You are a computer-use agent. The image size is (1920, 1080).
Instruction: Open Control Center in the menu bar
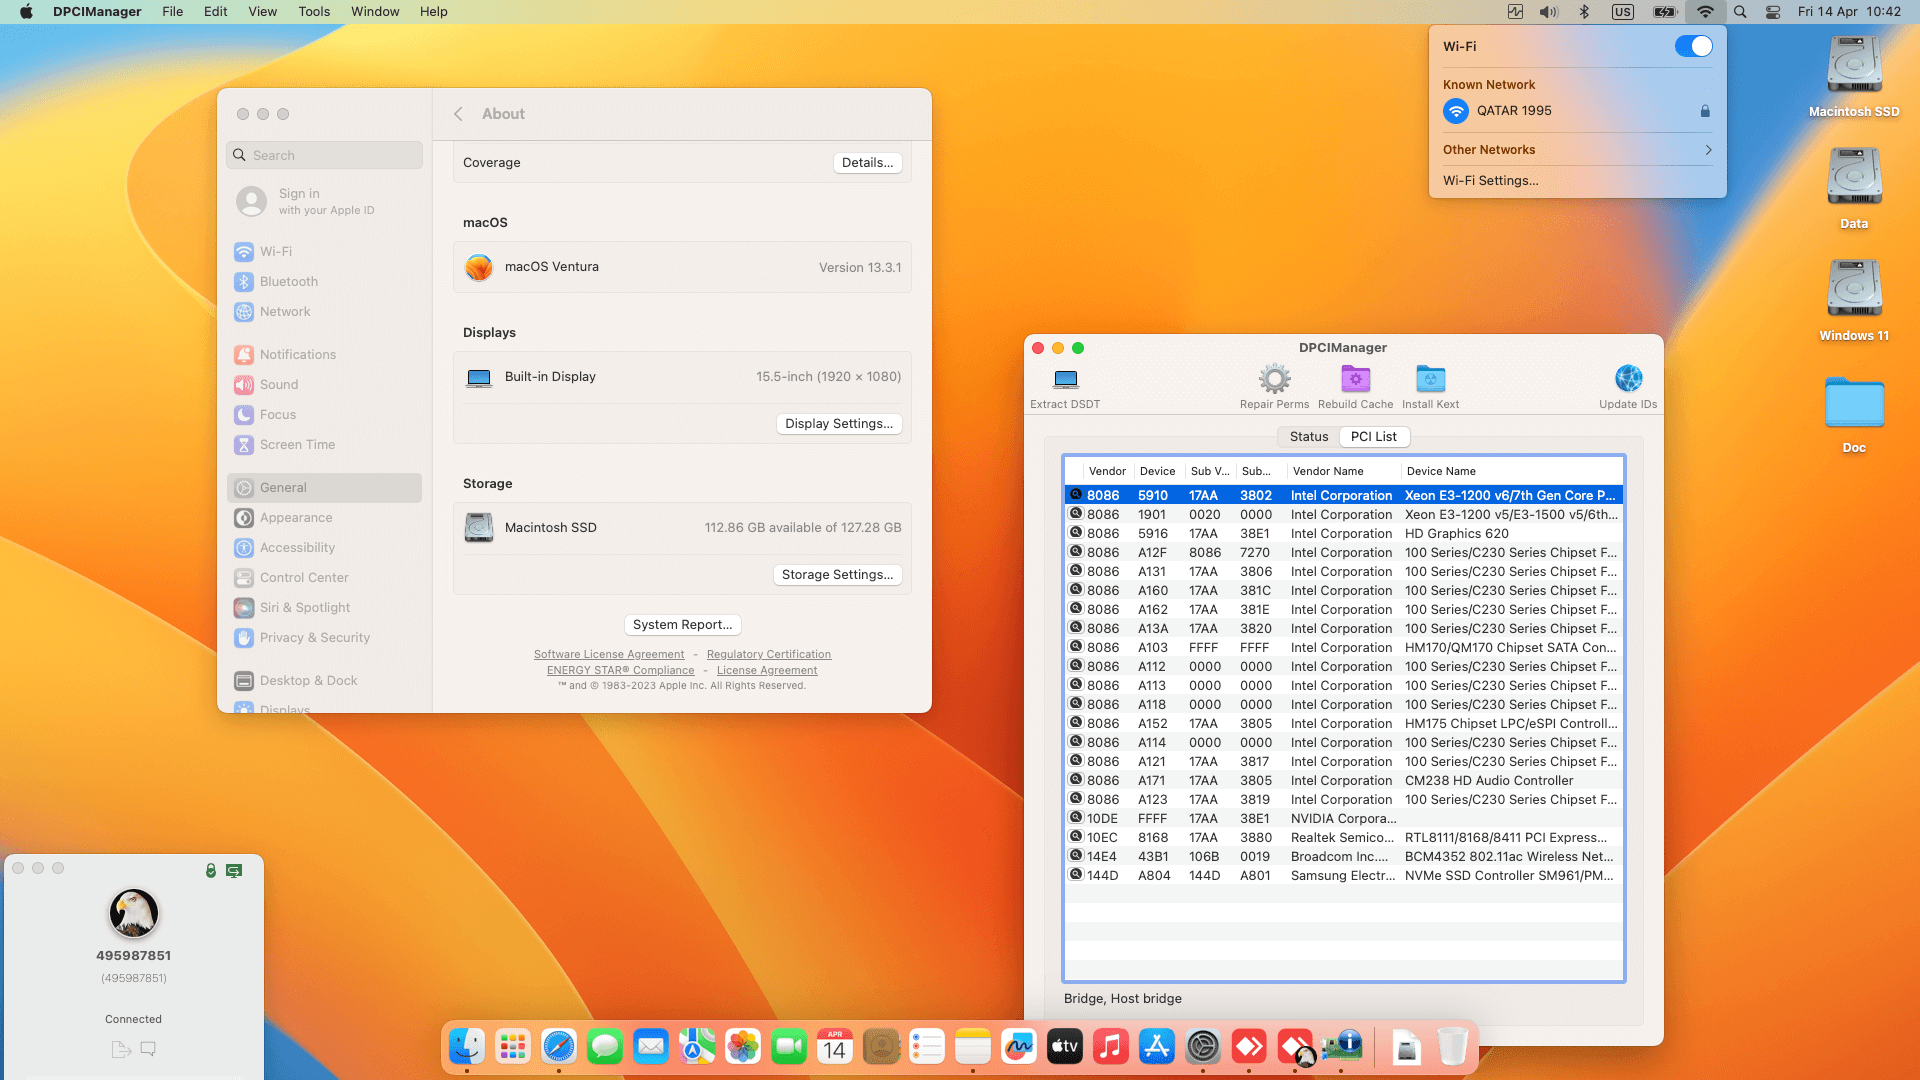tap(1773, 12)
